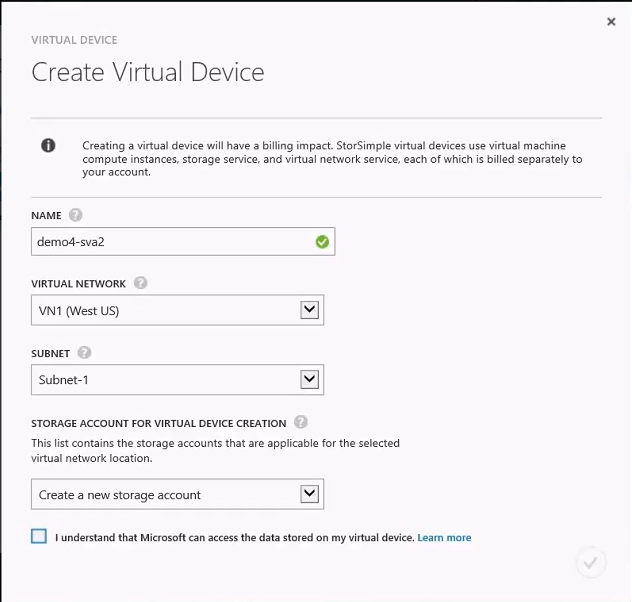
Task: Click the help icon next to NAME
Action: pyautogui.click(x=75, y=215)
